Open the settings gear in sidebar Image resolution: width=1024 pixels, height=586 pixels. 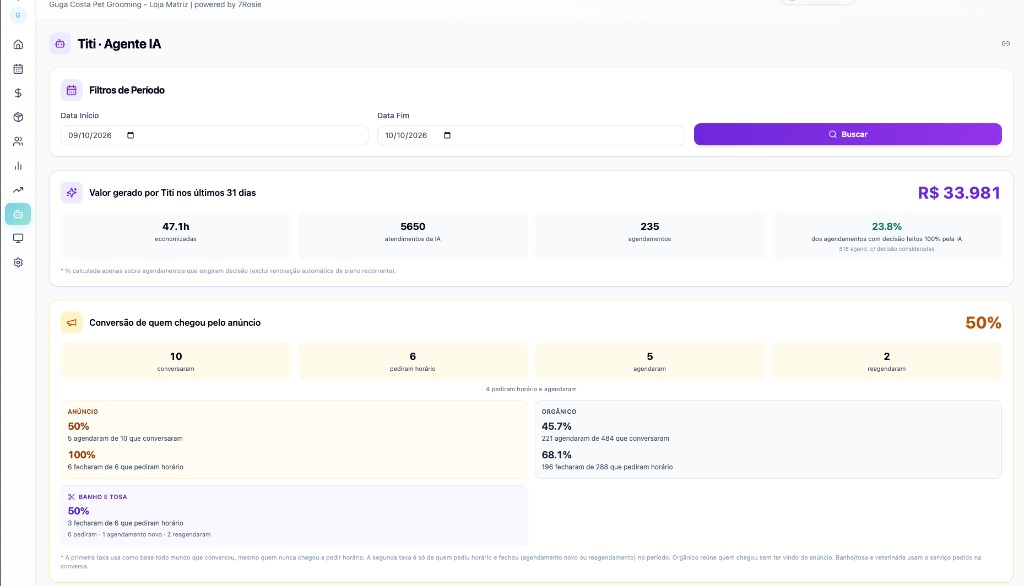click(18, 262)
